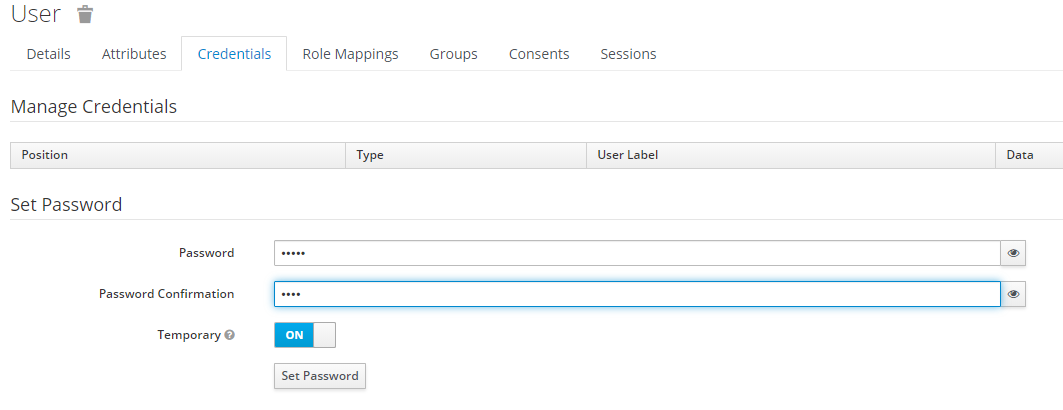
Task: Go to the Role Mappings tab
Action: 350,54
